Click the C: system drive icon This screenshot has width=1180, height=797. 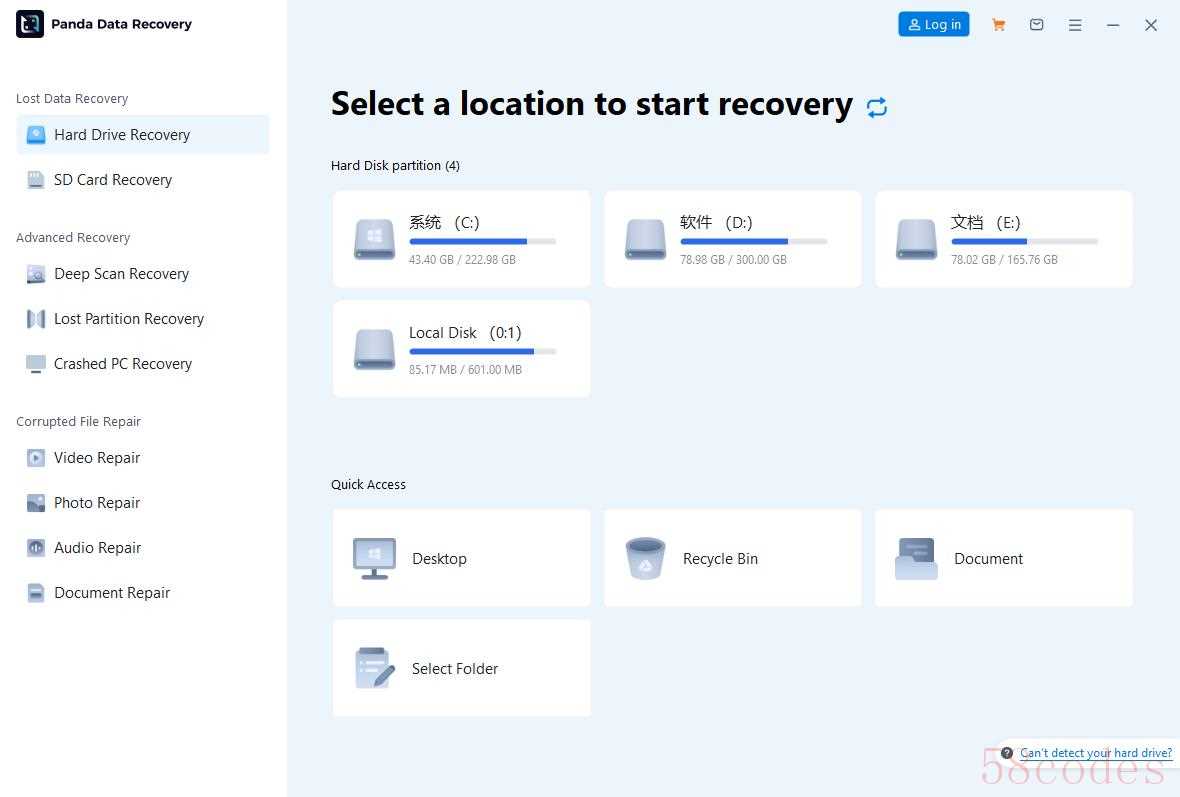(375, 239)
